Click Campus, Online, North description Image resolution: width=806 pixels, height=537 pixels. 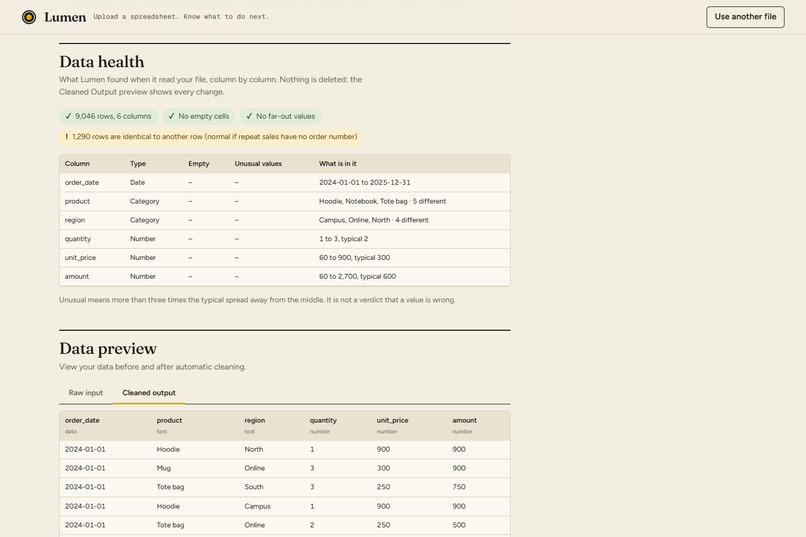point(374,220)
